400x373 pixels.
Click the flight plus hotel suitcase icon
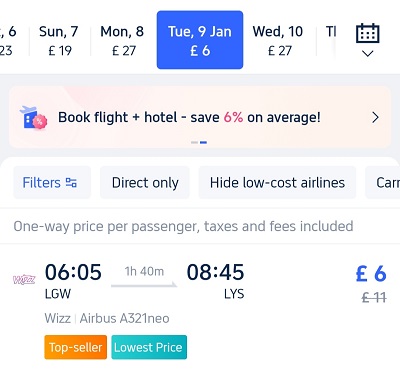33,117
